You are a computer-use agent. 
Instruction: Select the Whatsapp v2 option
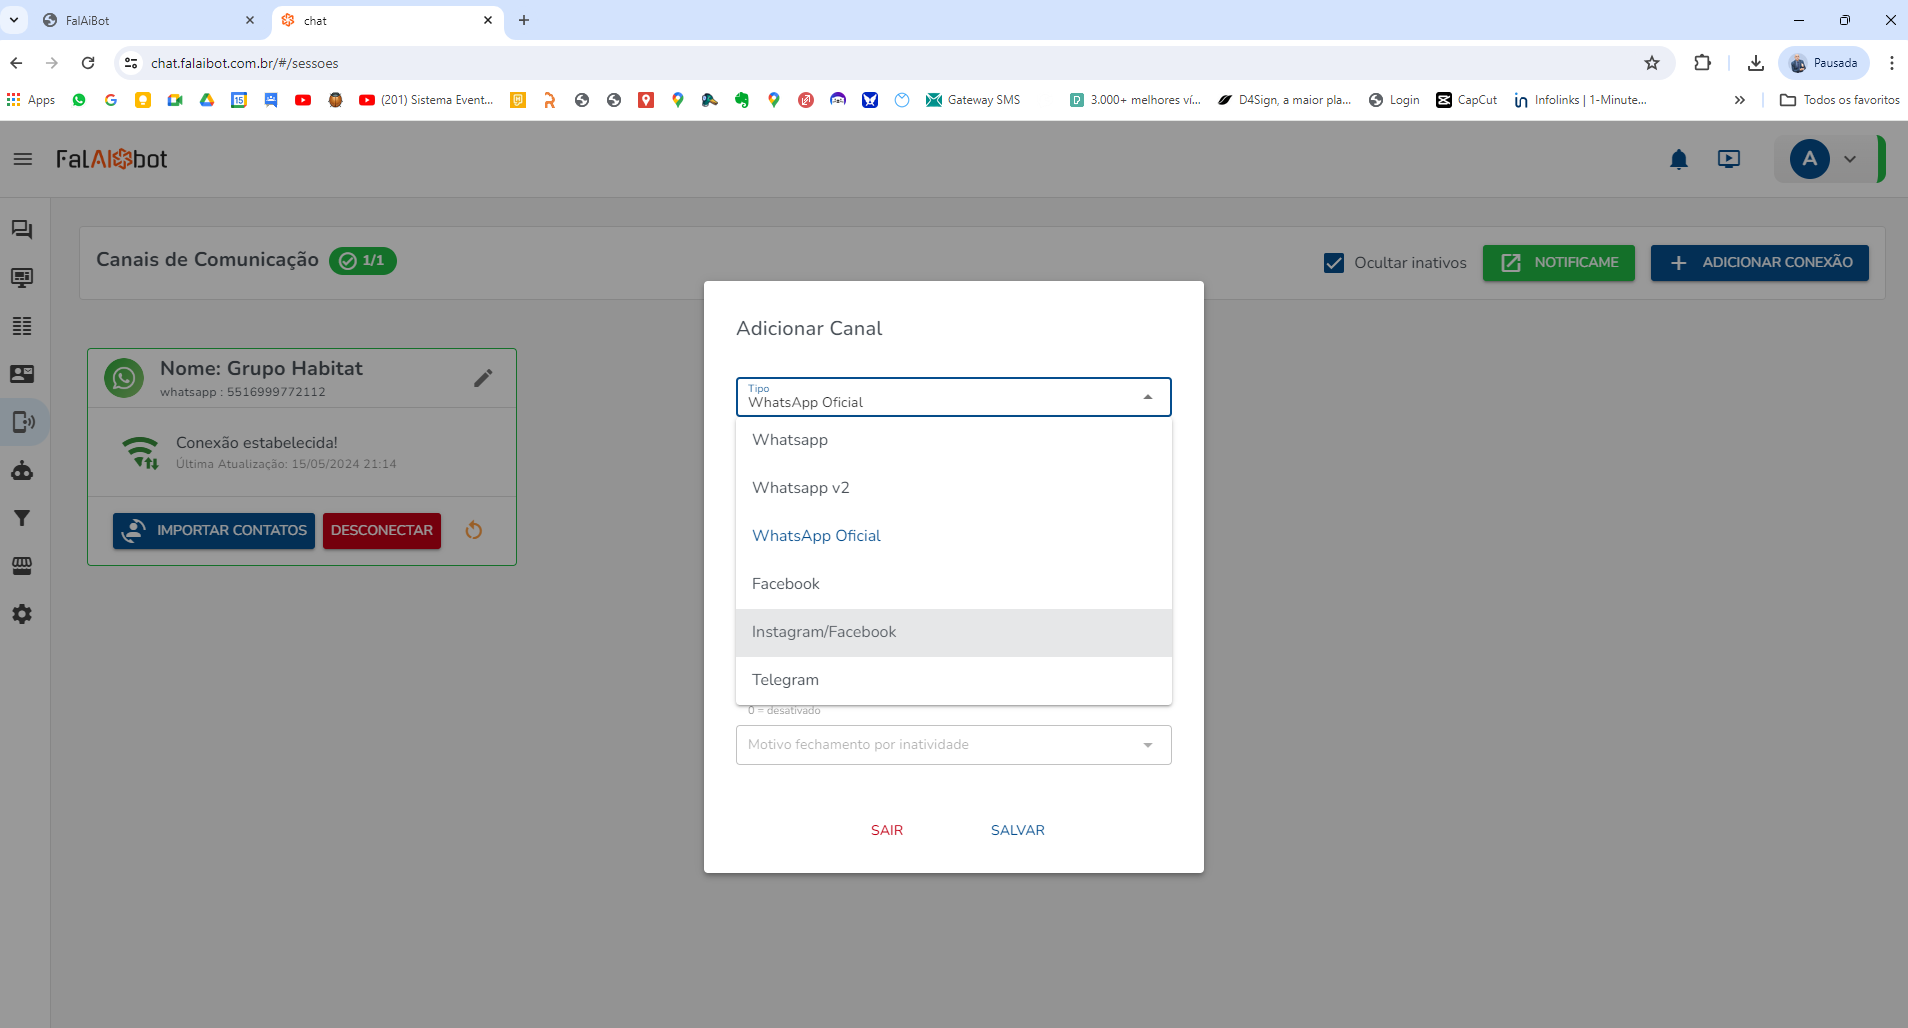pos(954,488)
